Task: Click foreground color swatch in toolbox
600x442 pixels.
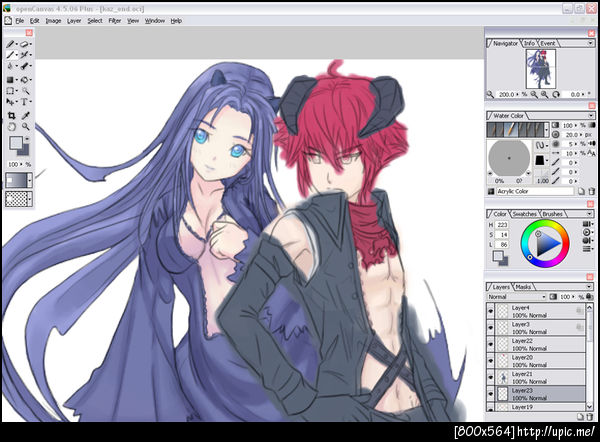Action: 16,143
